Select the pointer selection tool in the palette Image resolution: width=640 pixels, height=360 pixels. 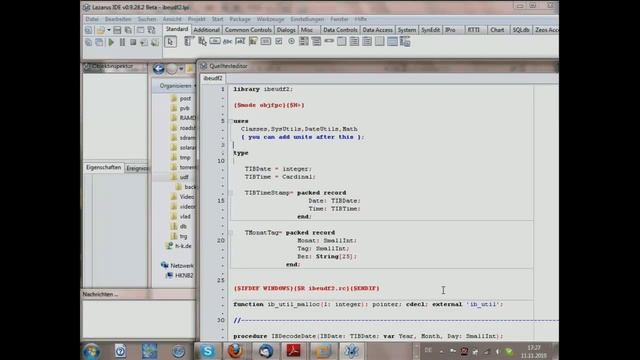coord(171,42)
